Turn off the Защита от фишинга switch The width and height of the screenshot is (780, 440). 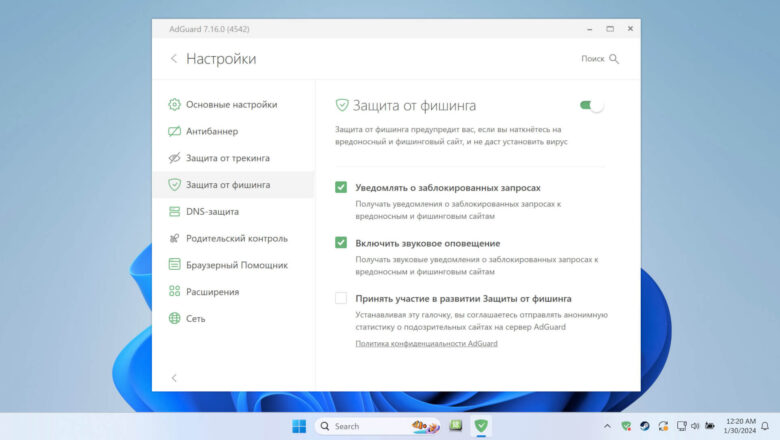(x=591, y=105)
